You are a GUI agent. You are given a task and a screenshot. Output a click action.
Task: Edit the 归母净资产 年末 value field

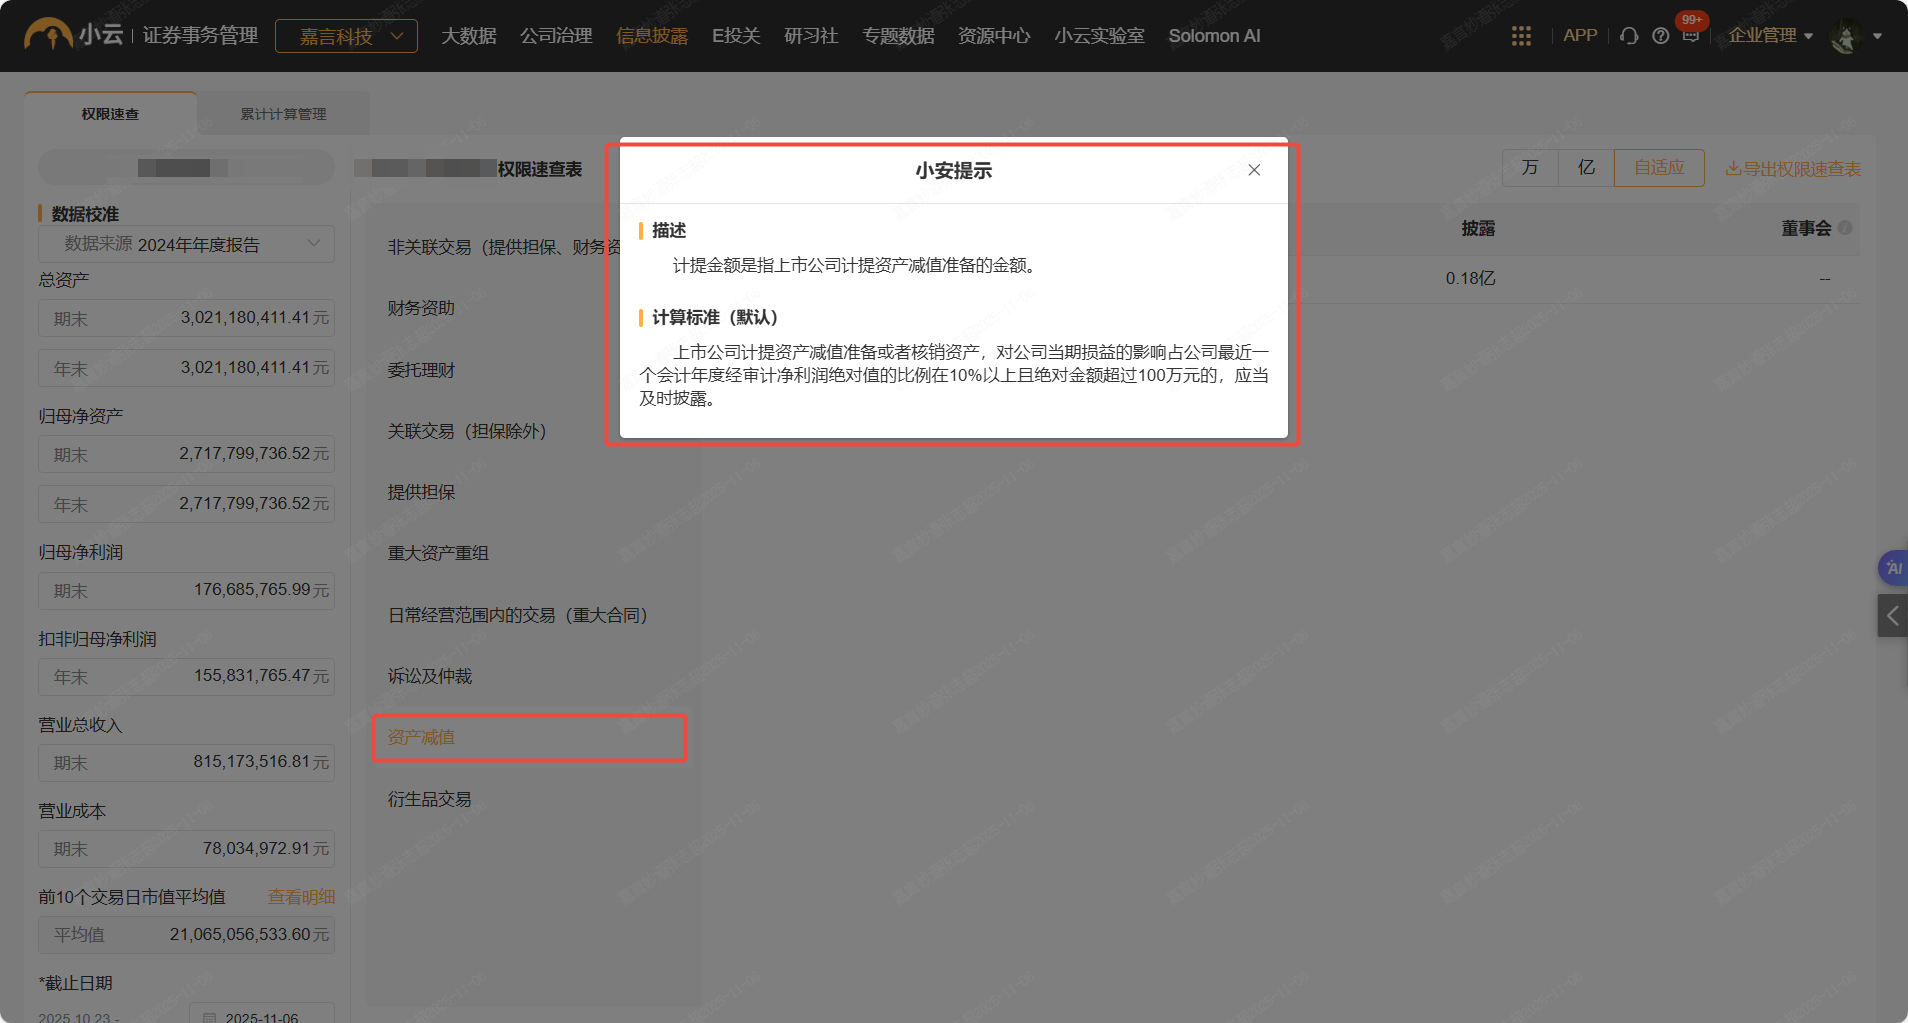(187, 504)
